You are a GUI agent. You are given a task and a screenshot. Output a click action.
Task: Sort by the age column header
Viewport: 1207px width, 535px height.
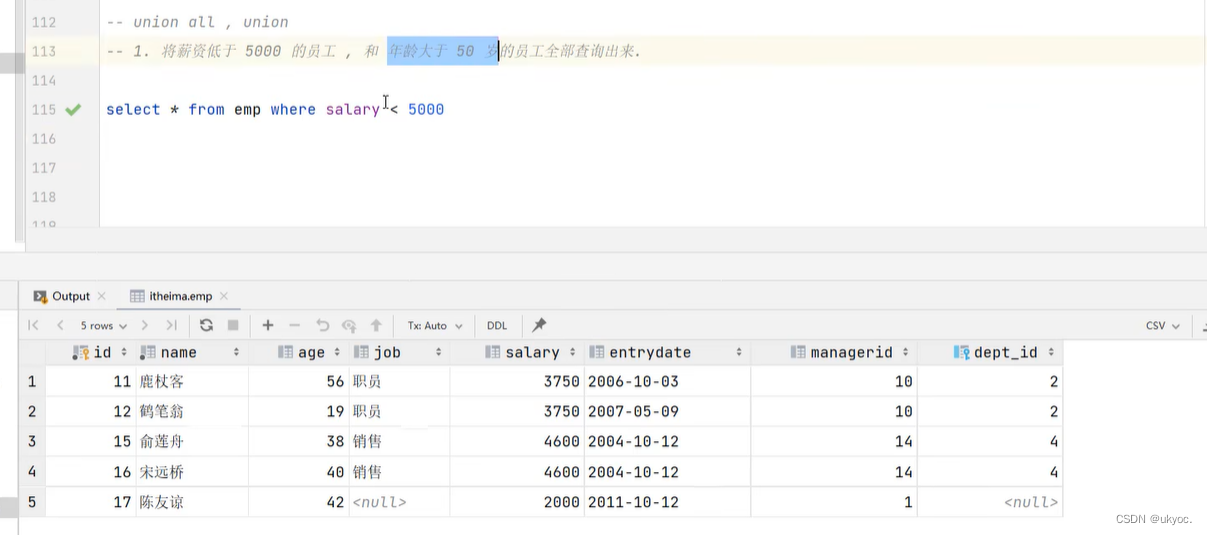299,352
